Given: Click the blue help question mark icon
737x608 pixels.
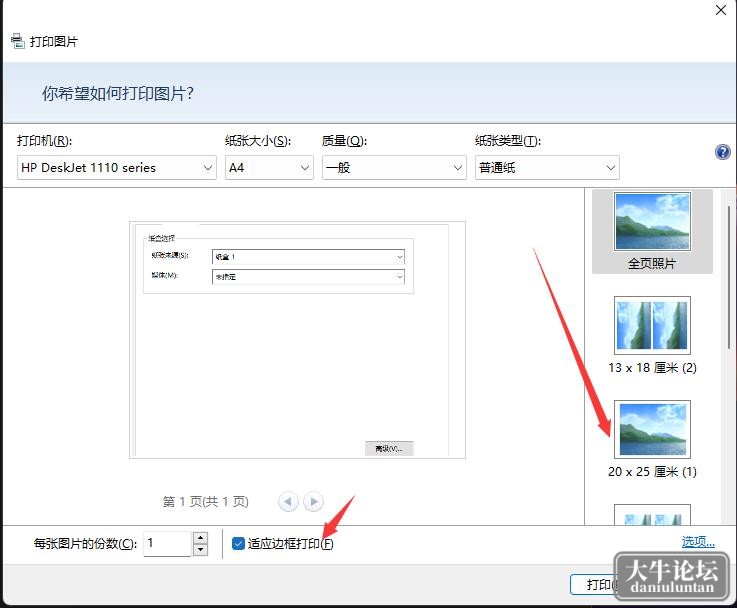Looking at the screenshot, I should [722, 152].
